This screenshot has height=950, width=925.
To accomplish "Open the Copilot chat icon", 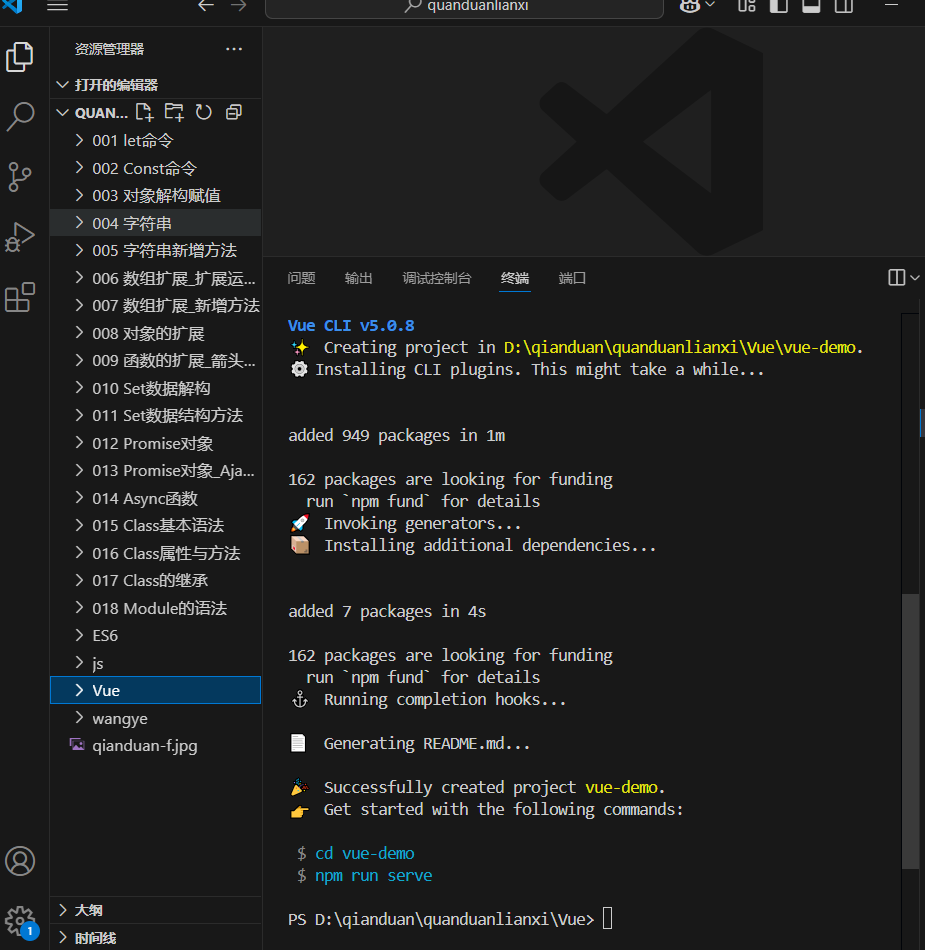I will pos(690,6).
